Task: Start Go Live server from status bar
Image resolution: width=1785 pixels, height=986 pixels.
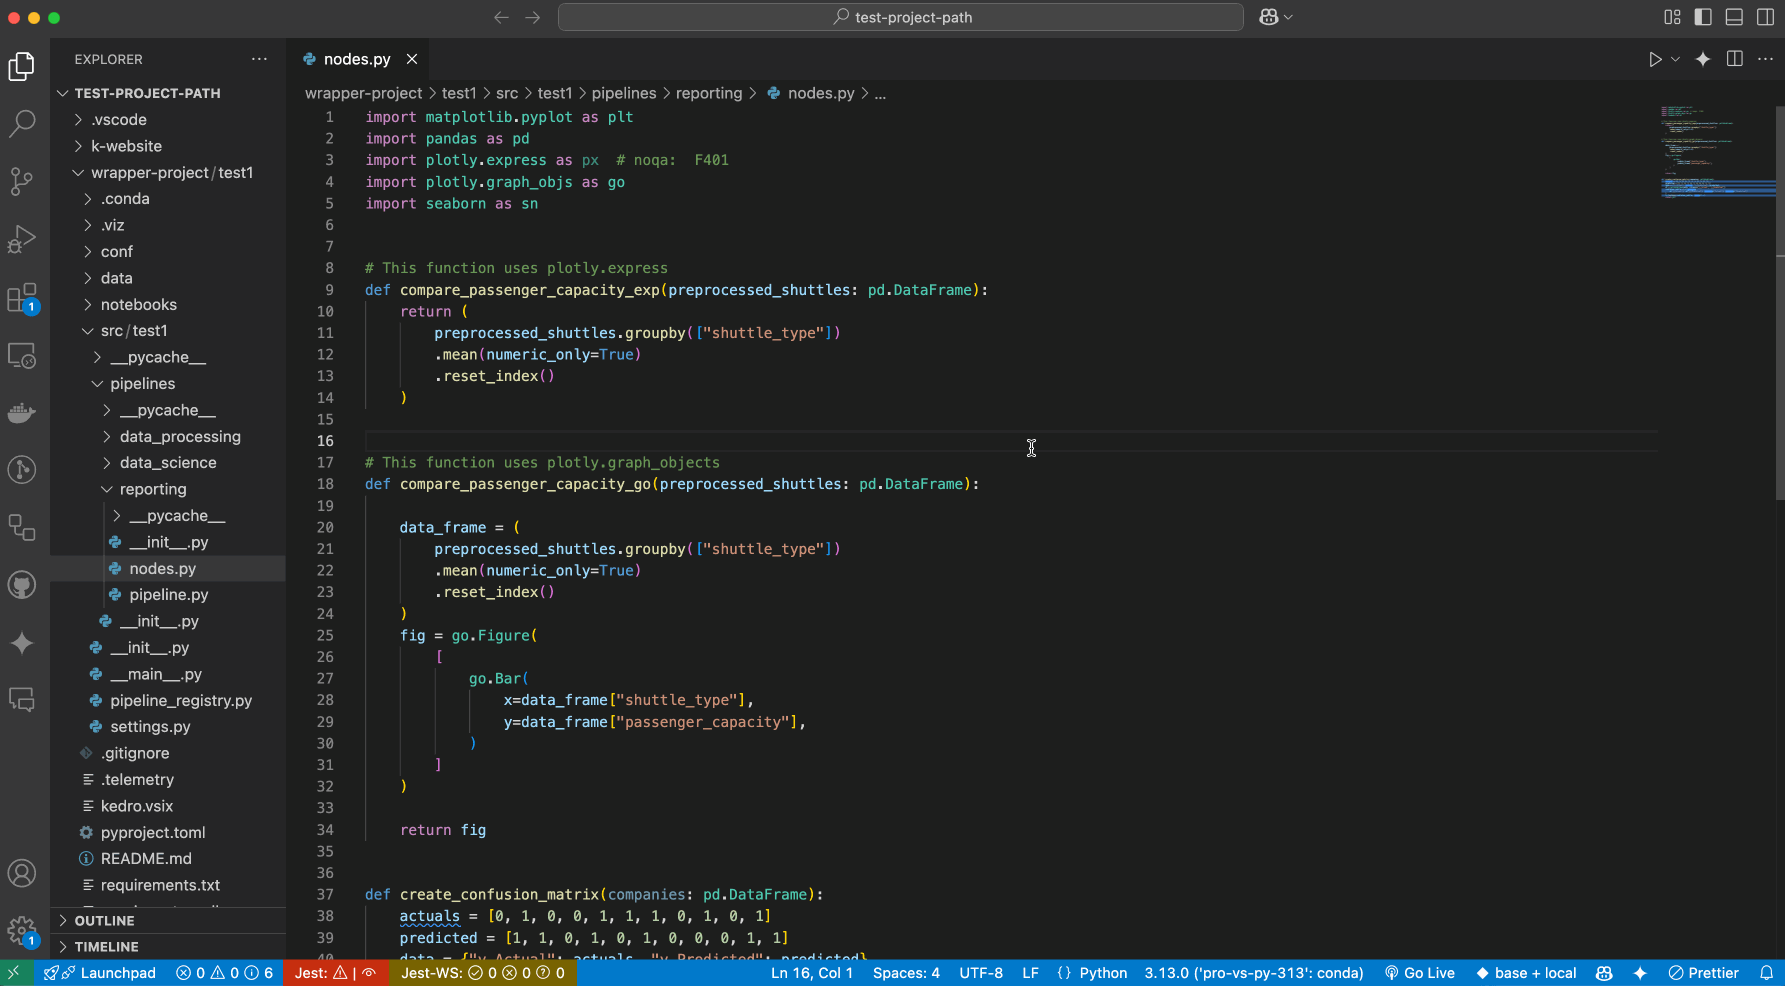Action: click(1420, 972)
